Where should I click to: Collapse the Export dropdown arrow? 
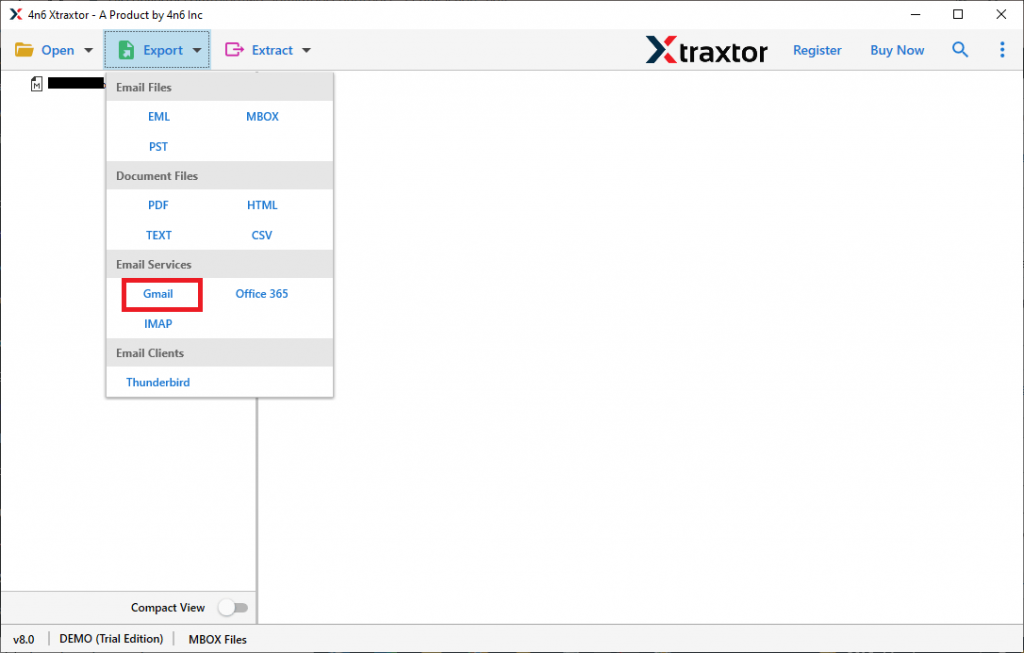click(197, 50)
